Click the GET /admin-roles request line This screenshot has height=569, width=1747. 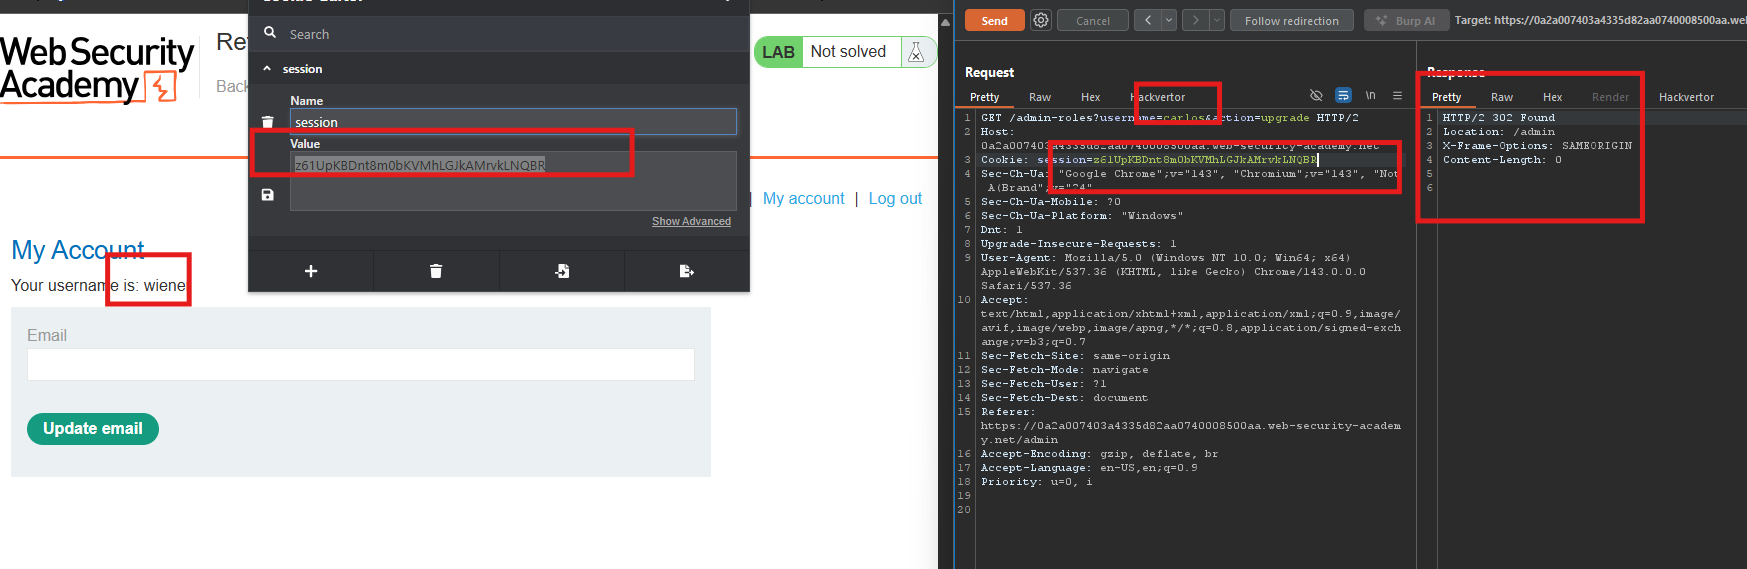tap(1169, 118)
